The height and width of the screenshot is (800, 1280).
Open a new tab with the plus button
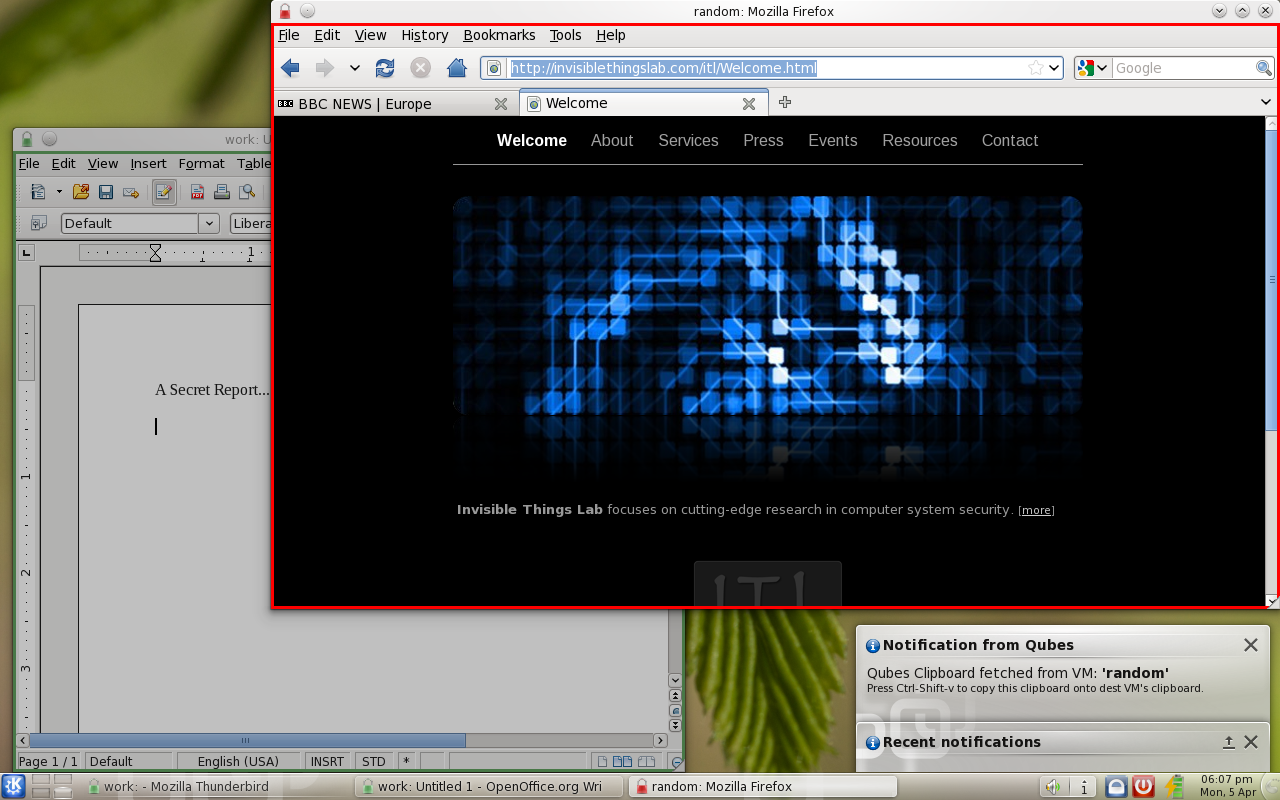pos(785,102)
